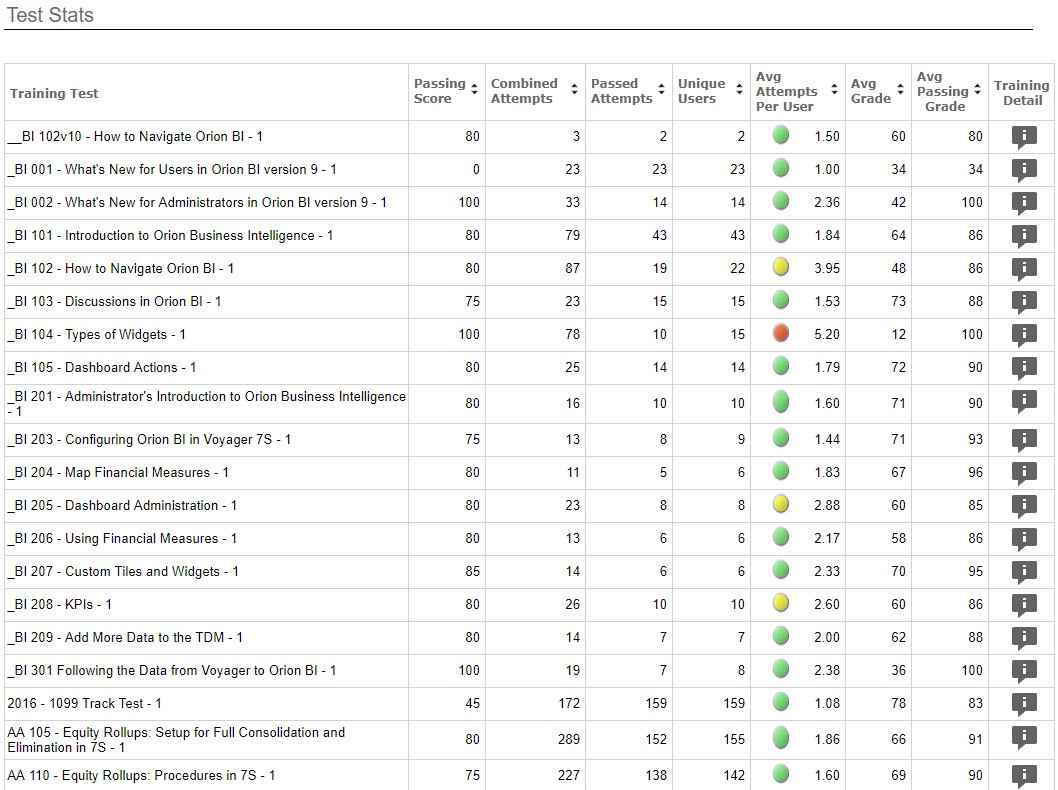Select BI 101 Introduction to Orion Business Intelligence
This screenshot has width=1058, height=790.
[x=170, y=235]
